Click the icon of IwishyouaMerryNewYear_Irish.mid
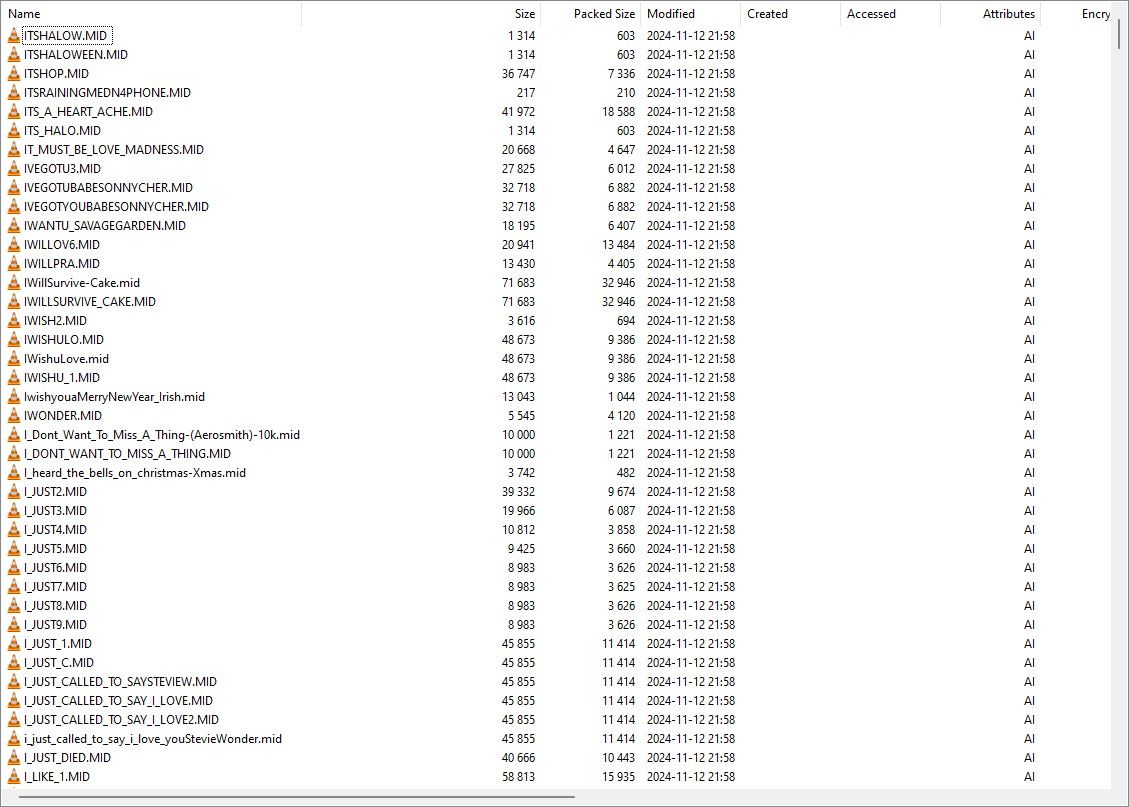 [14, 397]
